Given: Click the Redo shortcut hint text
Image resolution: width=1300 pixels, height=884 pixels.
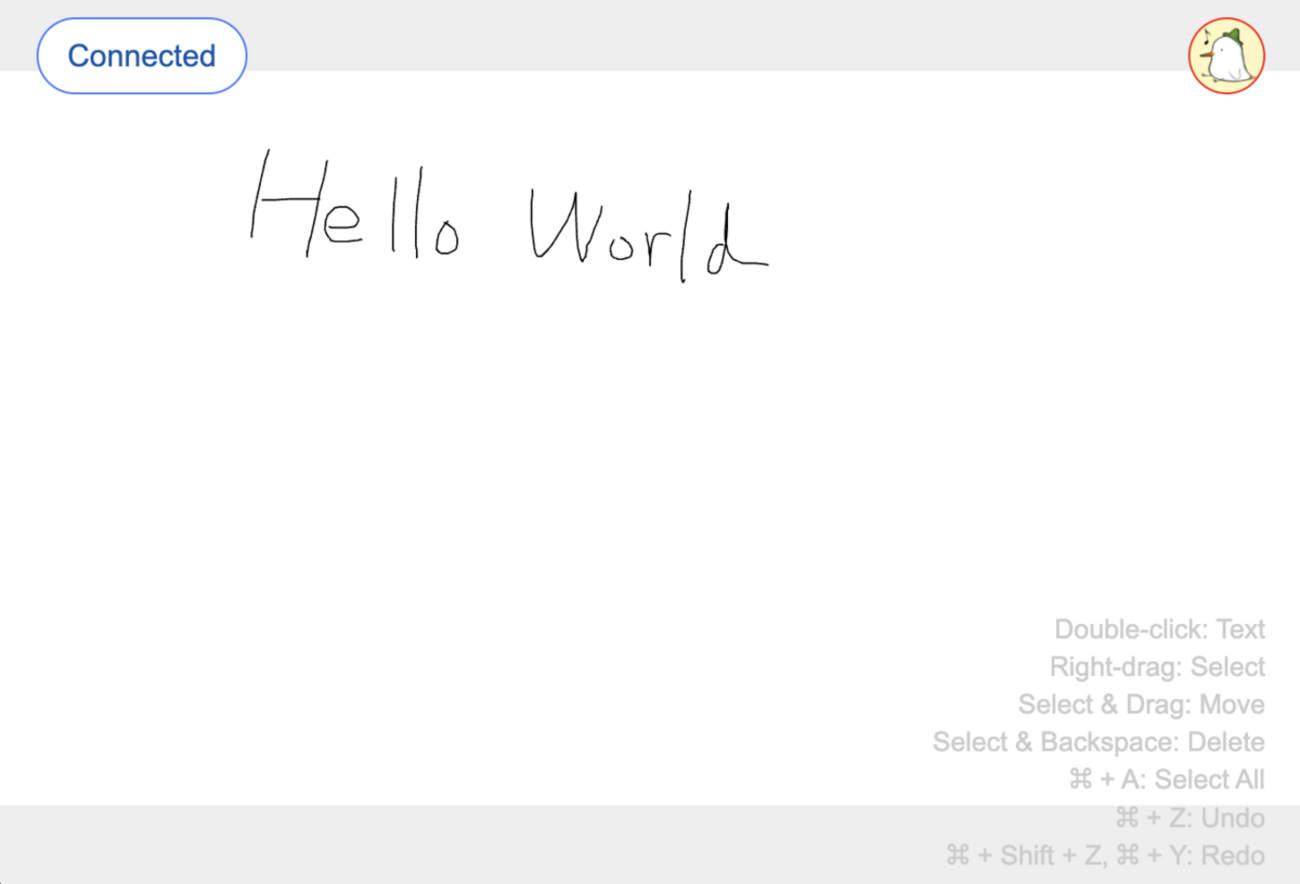Looking at the screenshot, I should [x=1105, y=856].
